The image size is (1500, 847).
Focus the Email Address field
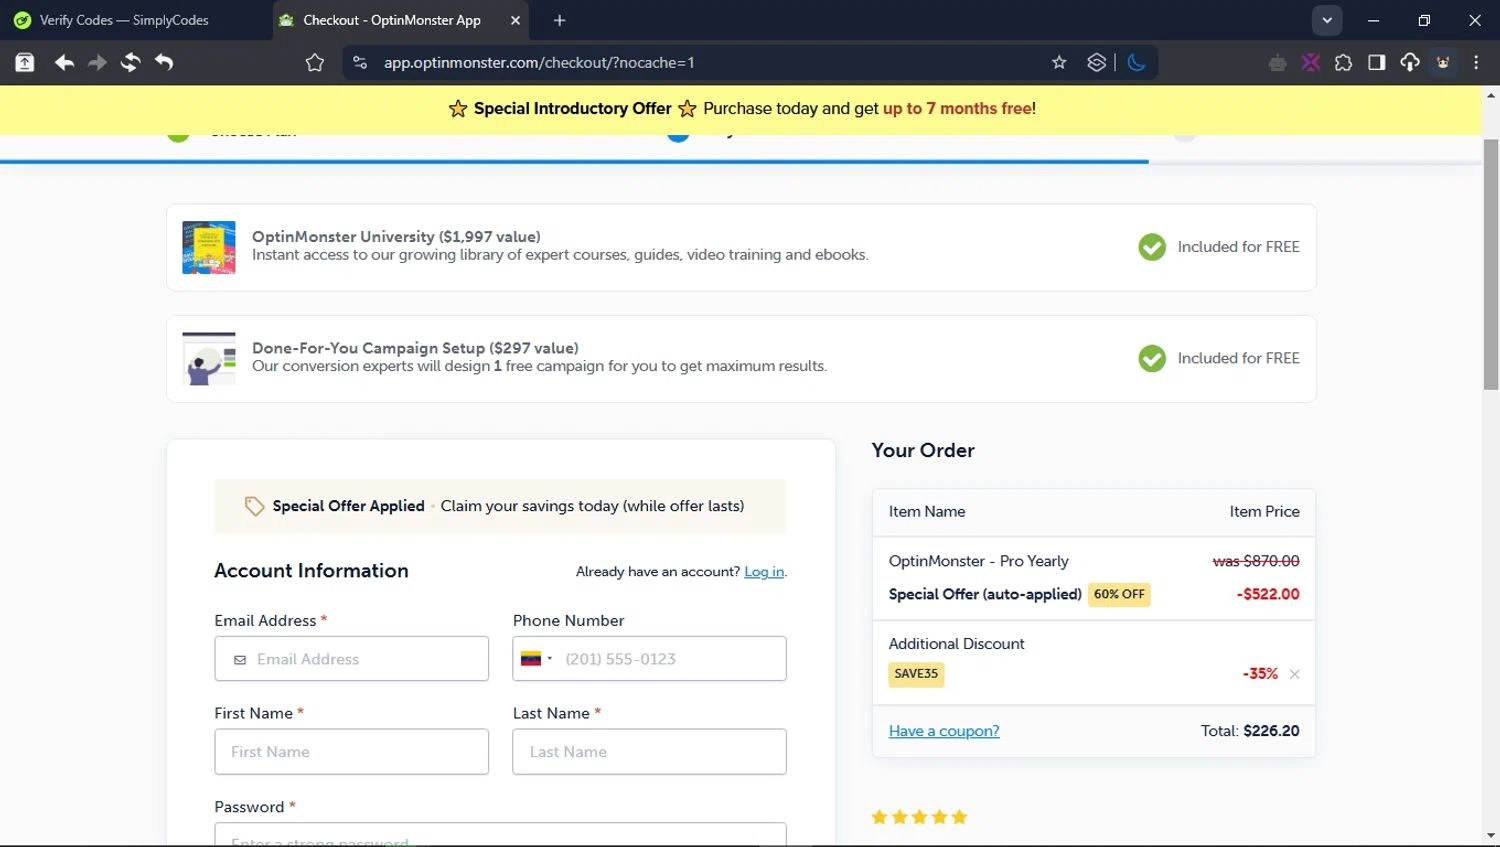coord(352,659)
